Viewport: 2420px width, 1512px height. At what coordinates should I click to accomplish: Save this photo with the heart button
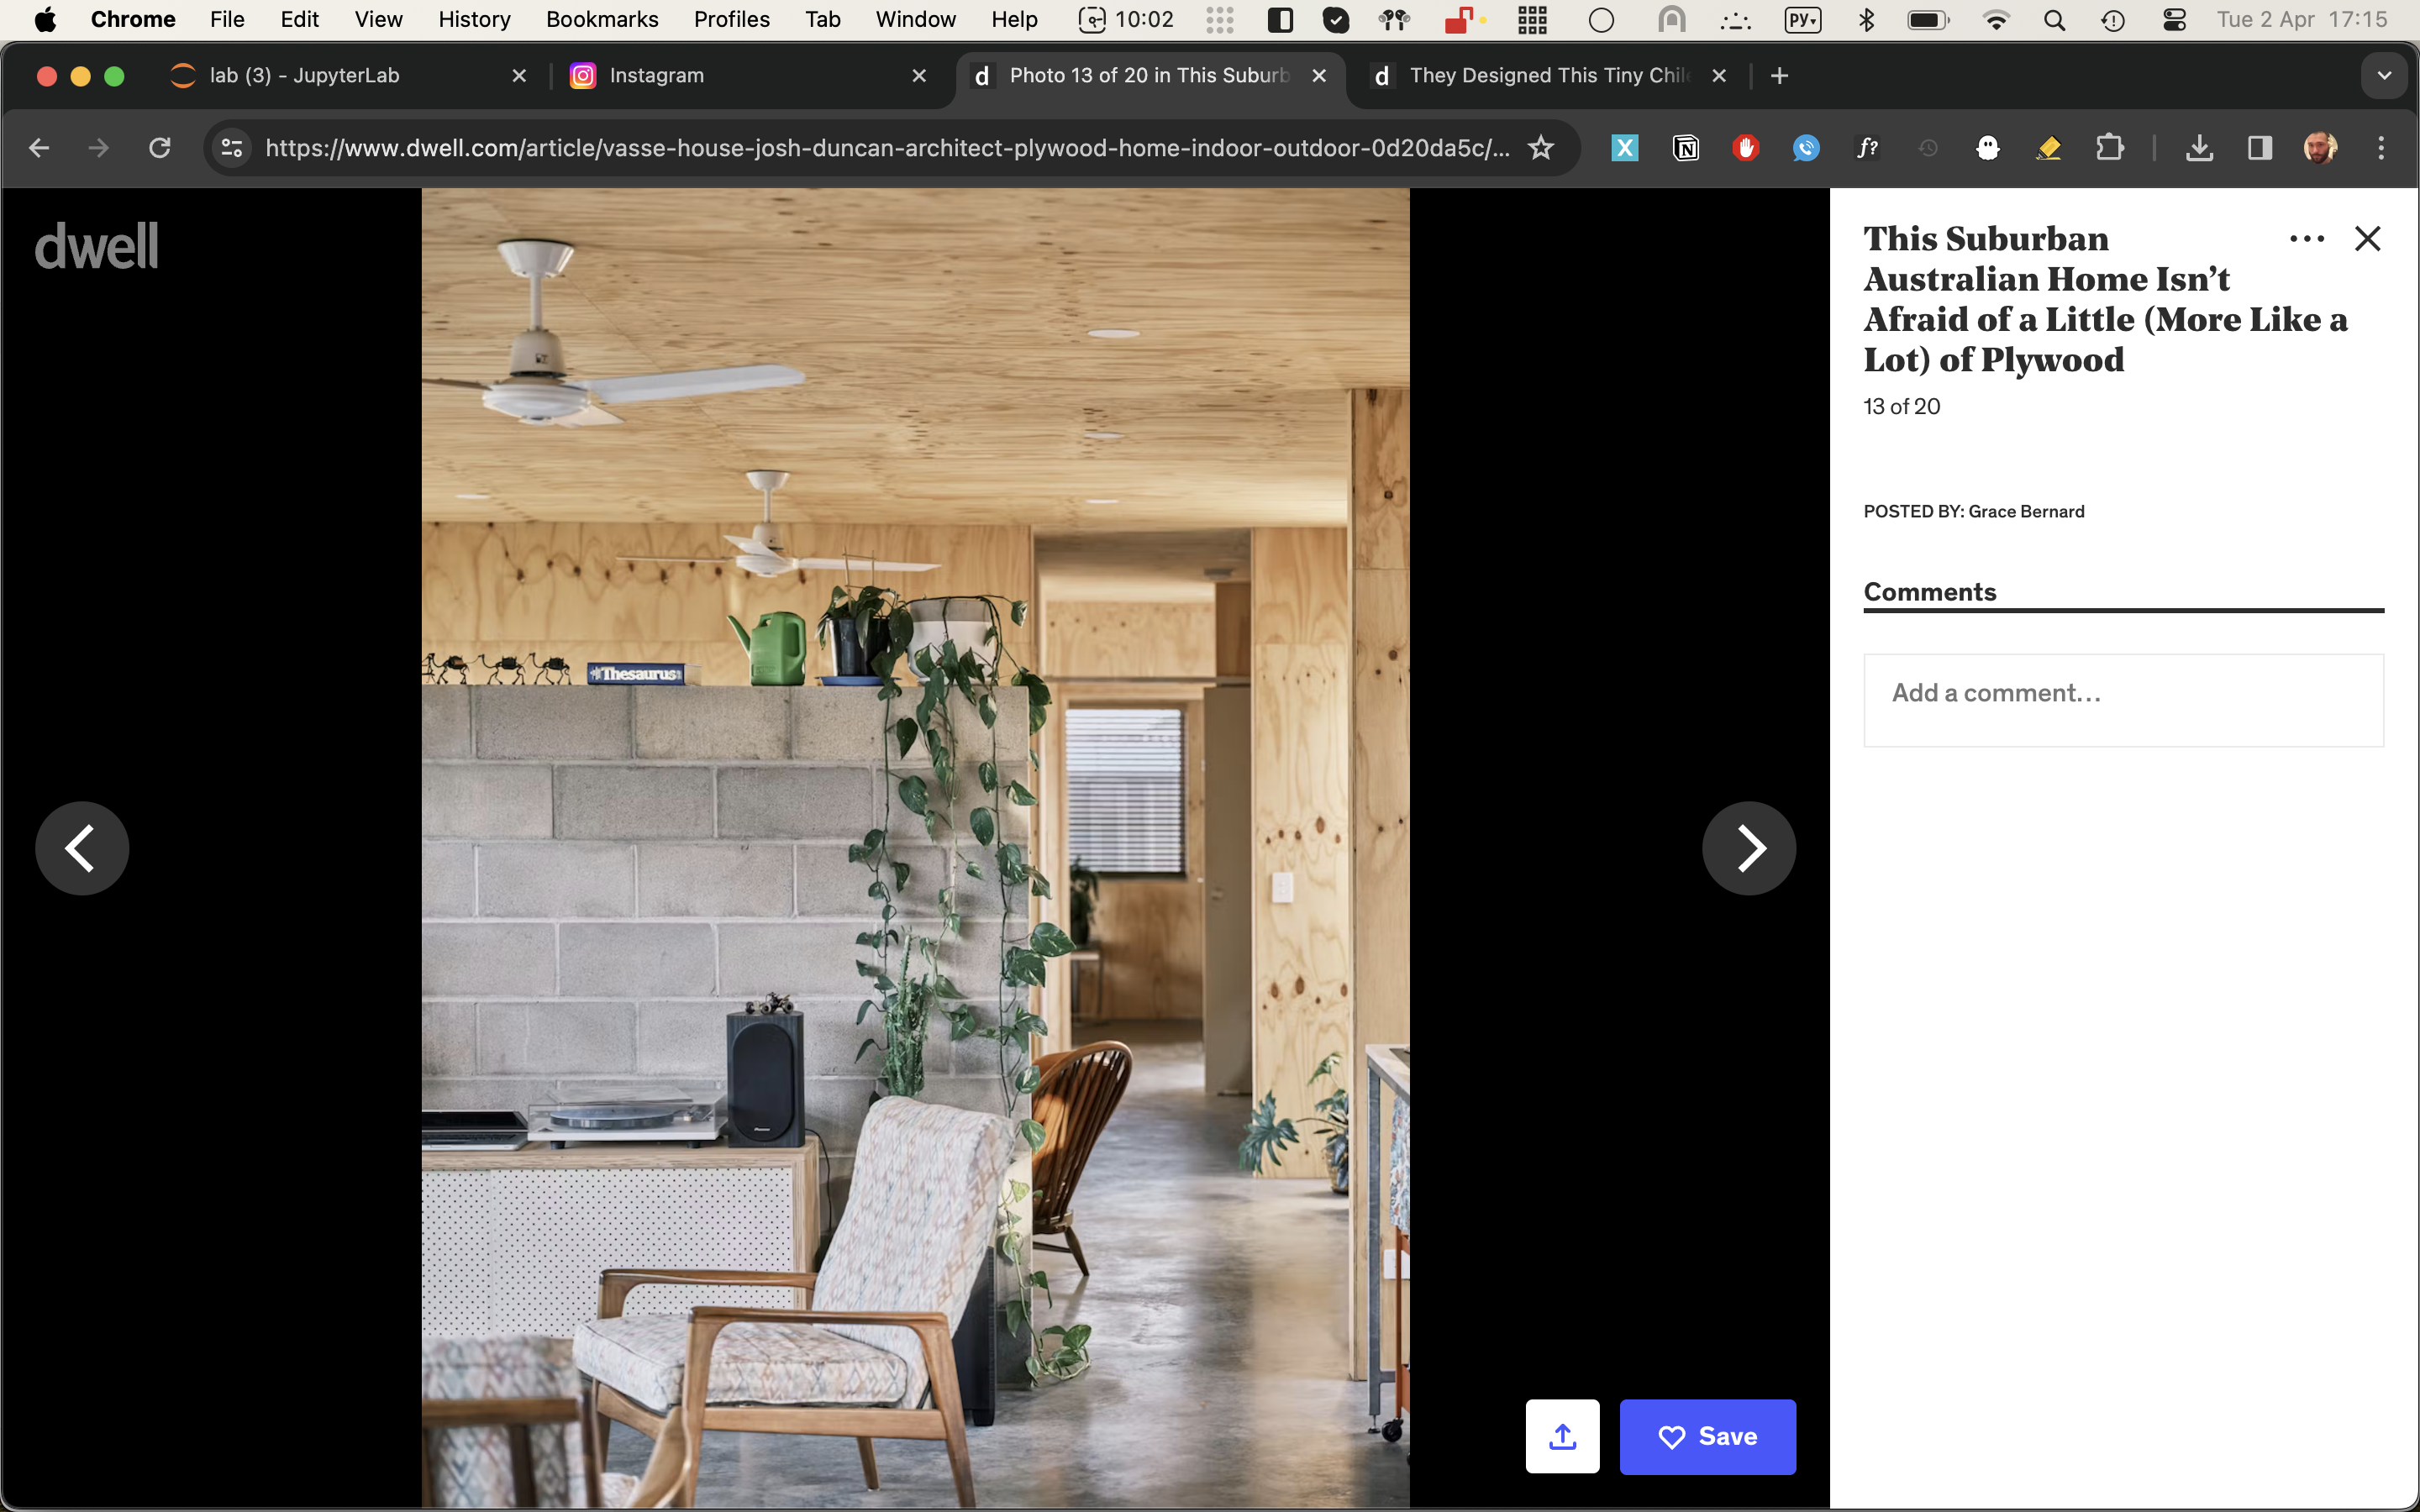point(1707,1436)
